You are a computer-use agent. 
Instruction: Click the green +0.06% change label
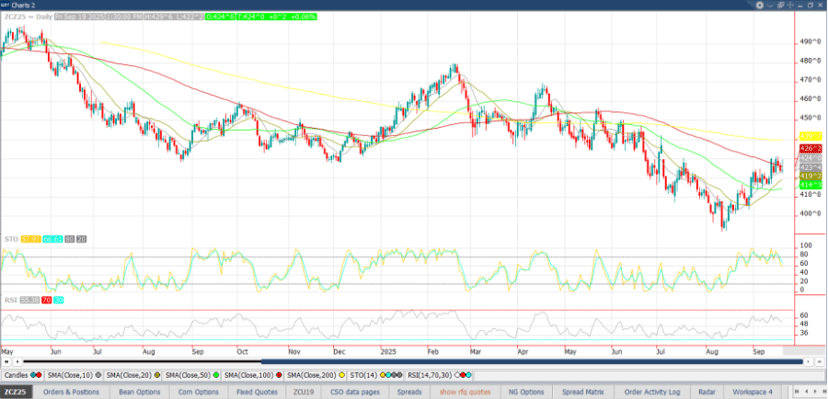point(304,17)
